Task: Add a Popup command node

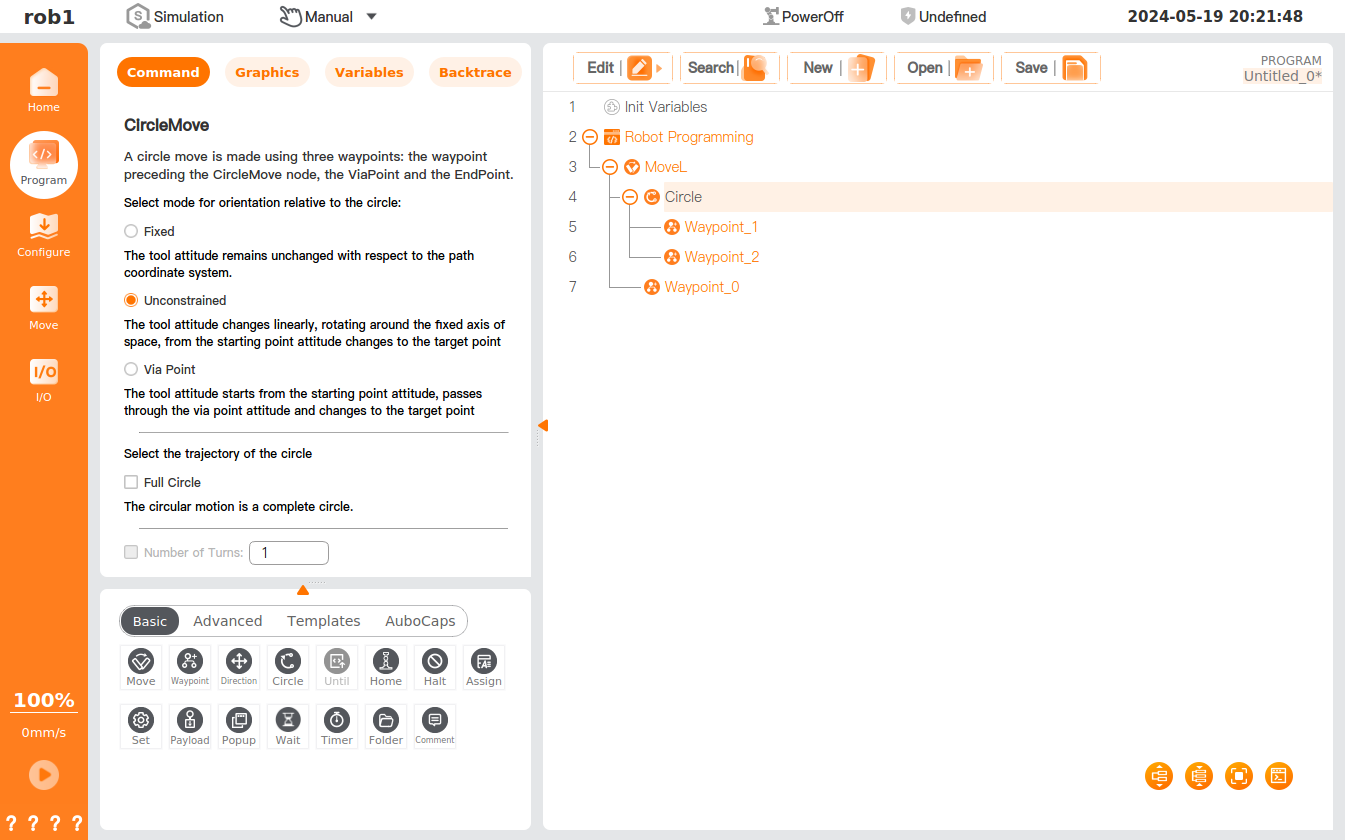Action: click(239, 726)
